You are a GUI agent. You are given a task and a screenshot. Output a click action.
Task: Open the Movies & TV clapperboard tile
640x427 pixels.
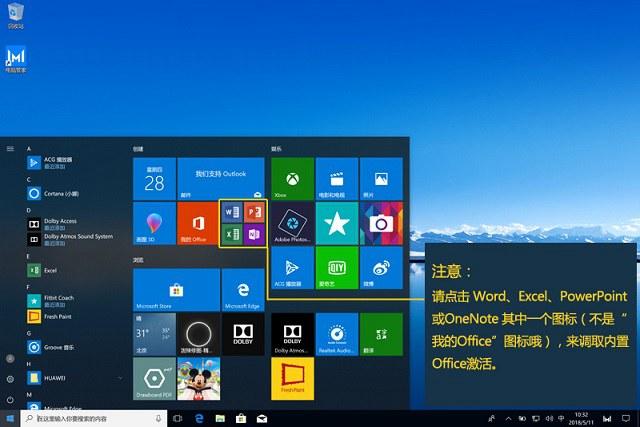click(337, 179)
